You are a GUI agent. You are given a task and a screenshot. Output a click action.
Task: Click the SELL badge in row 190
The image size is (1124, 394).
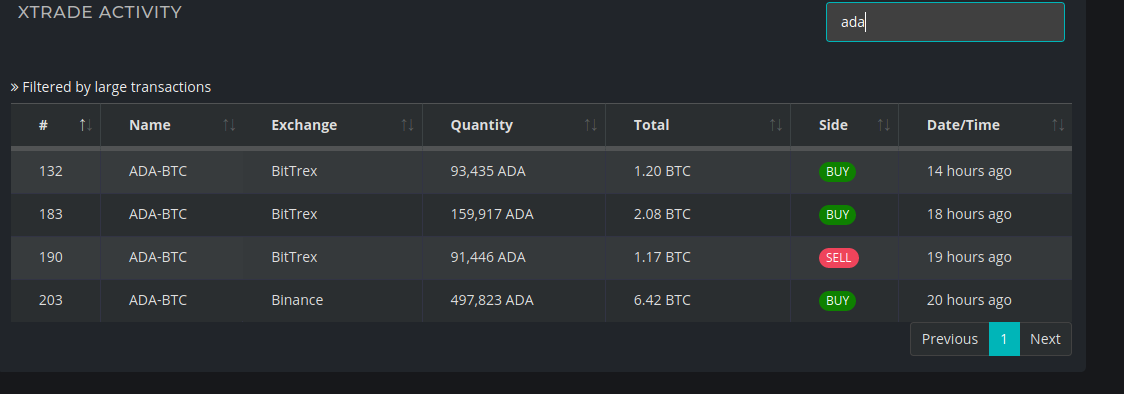(x=839, y=258)
